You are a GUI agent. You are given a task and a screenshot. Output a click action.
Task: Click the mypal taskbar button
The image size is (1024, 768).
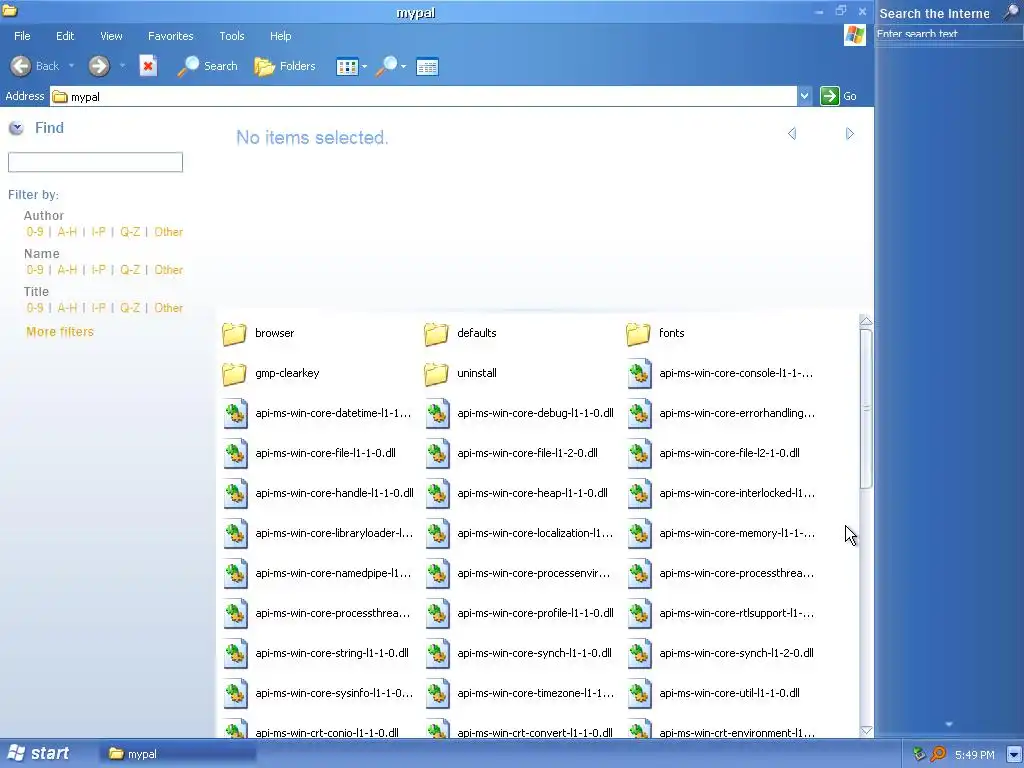(x=178, y=754)
